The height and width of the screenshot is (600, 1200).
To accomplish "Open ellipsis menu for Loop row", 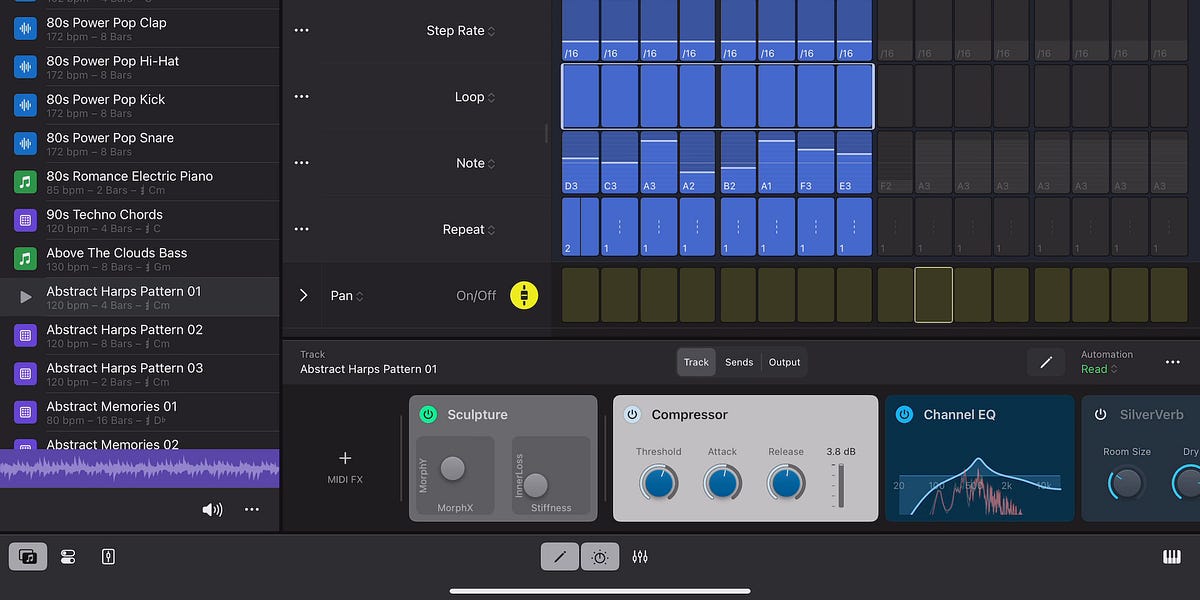I will (302, 97).
